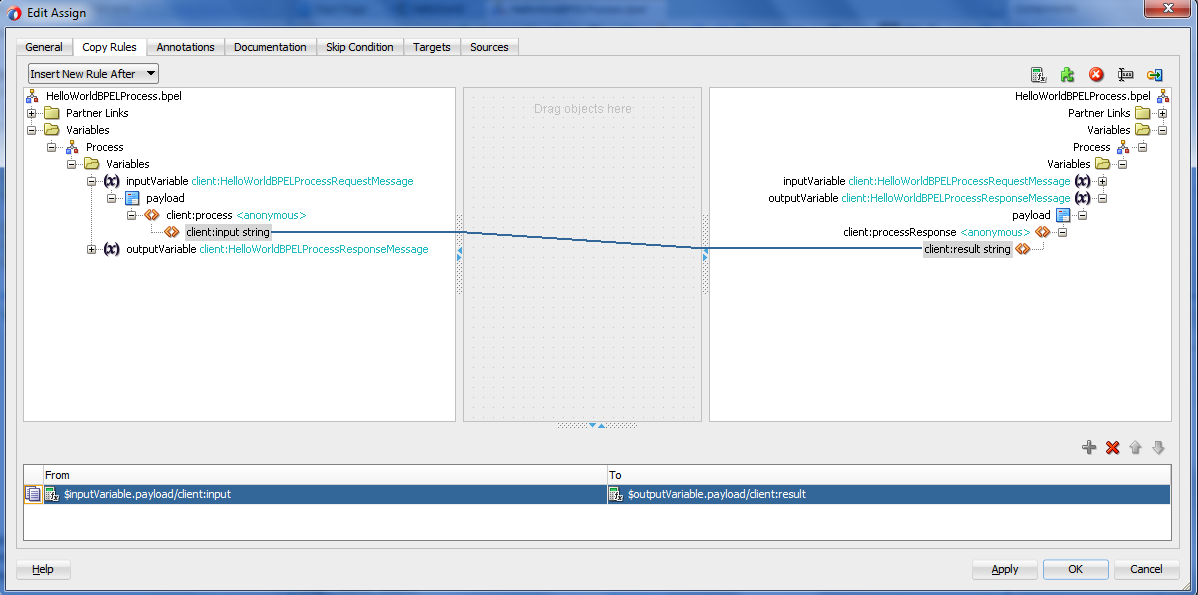Select the copy rule row in the table
Image resolution: width=1198 pixels, height=595 pixels.
(400, 493)
